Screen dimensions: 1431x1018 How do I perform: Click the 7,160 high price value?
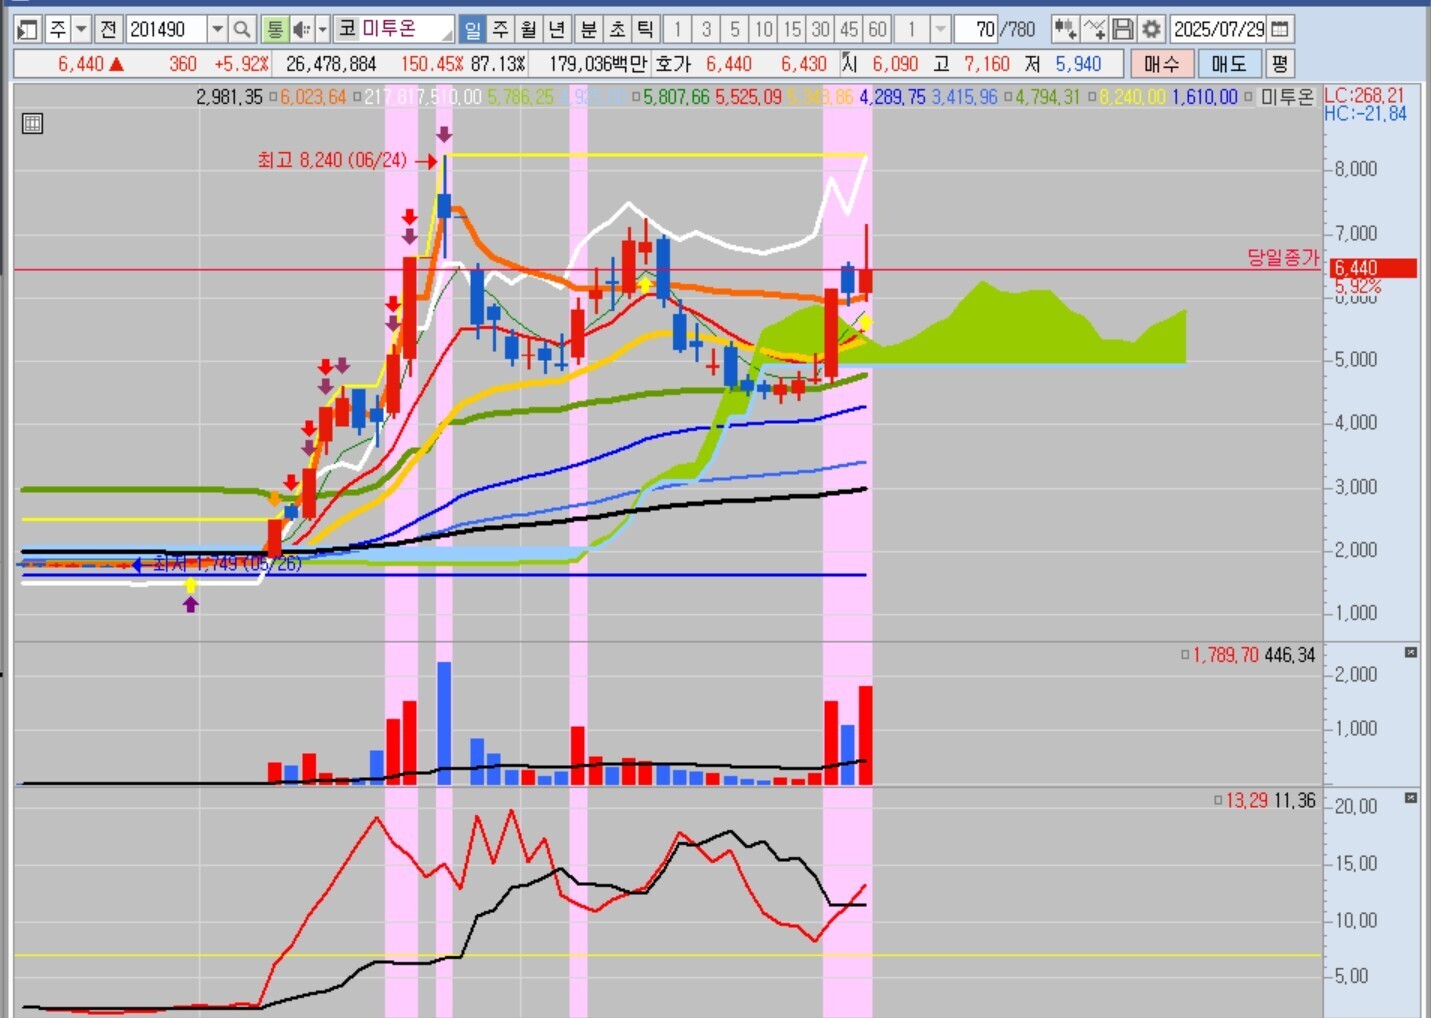point(987,64)
